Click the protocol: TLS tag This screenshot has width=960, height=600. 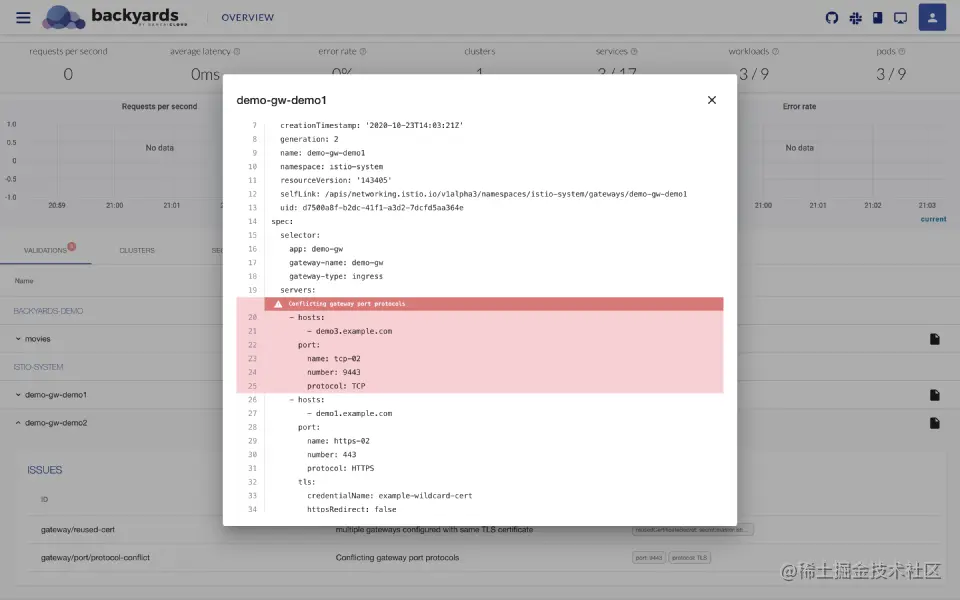689,558
